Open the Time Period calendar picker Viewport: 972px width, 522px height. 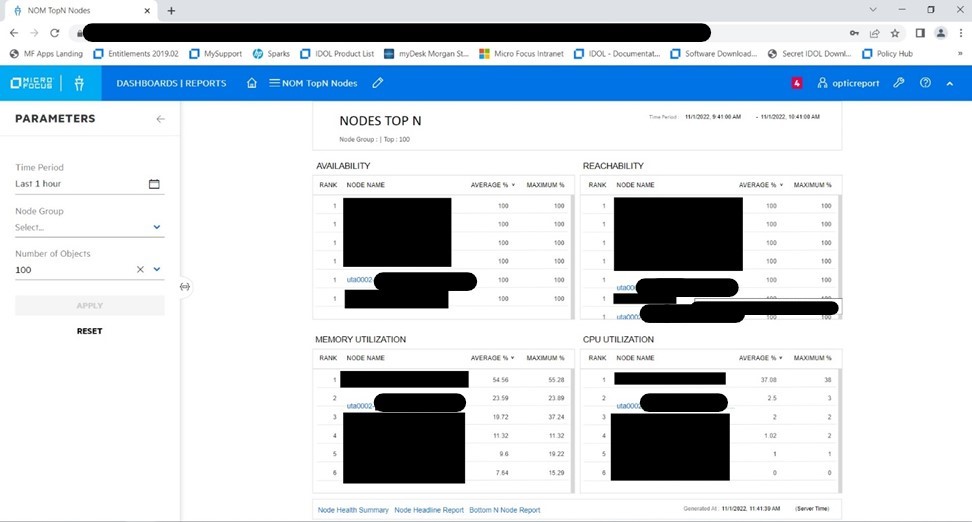point(154,184)
